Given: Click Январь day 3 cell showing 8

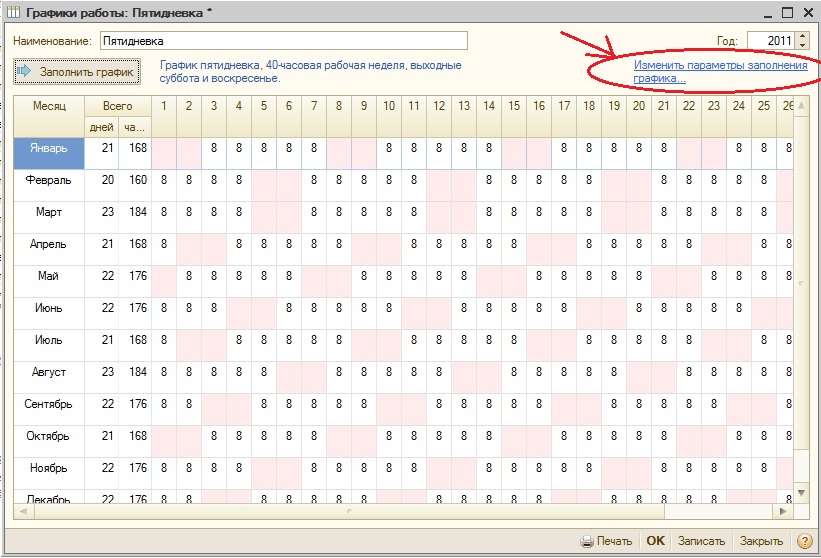Looking at the screenshot, I should click(x=214, y=153).
